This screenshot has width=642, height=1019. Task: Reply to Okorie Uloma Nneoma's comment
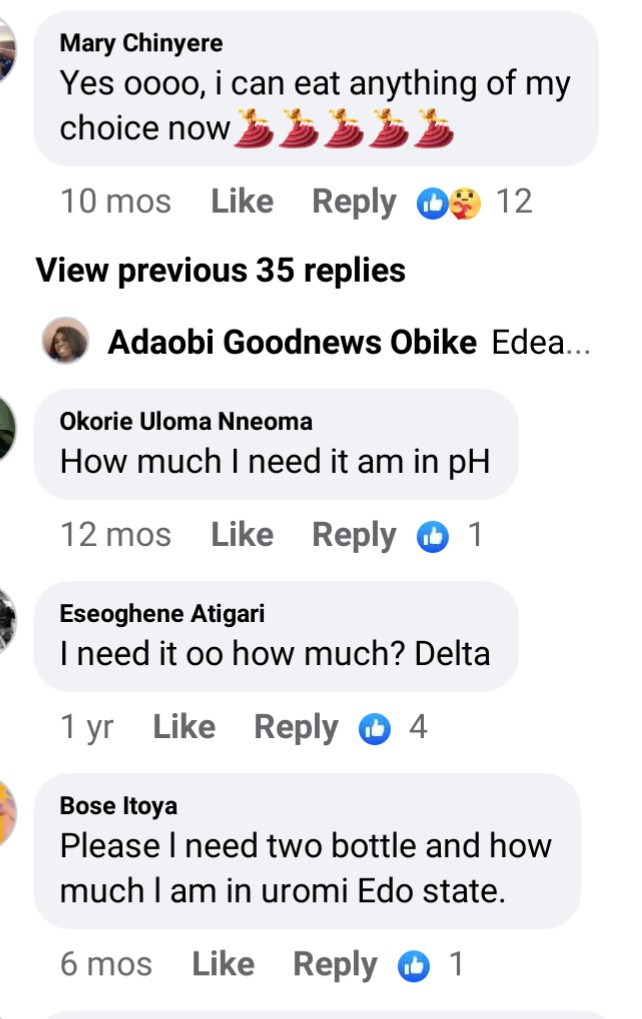pos(354,535)
